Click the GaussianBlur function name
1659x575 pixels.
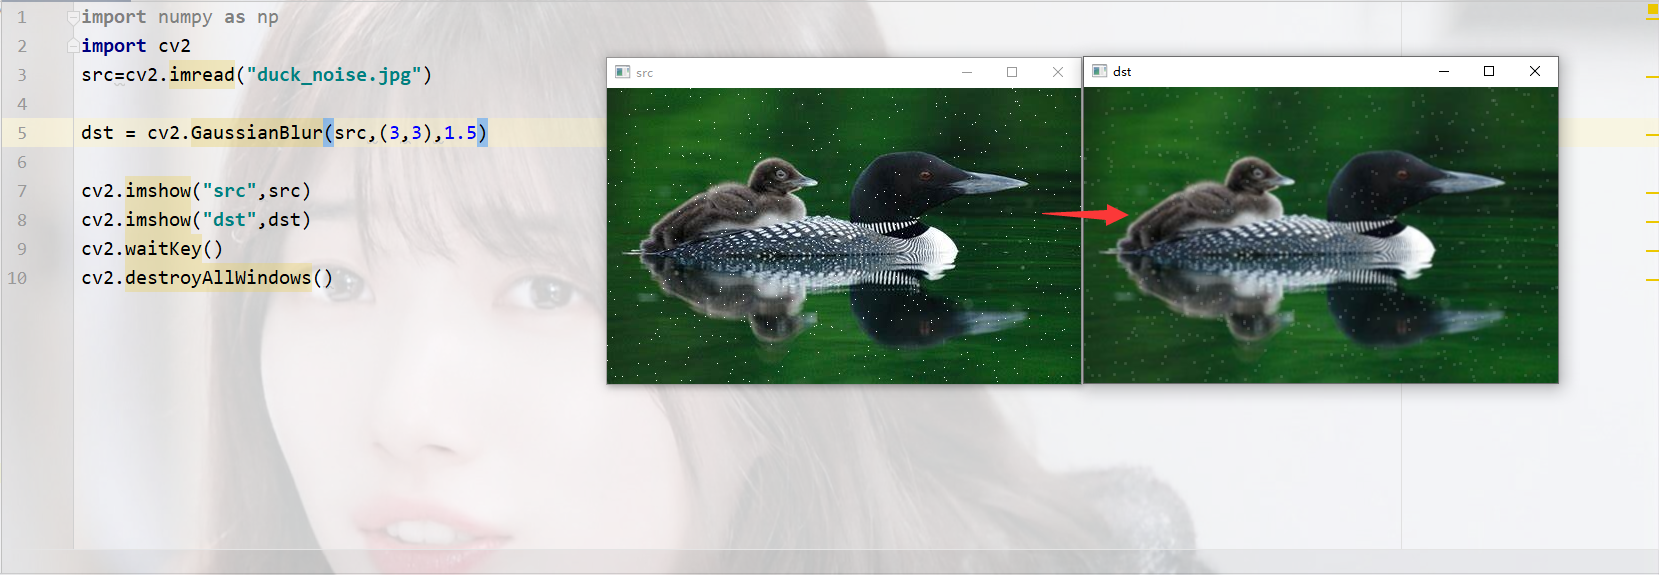pyautogui.click(x=257, y=133)
